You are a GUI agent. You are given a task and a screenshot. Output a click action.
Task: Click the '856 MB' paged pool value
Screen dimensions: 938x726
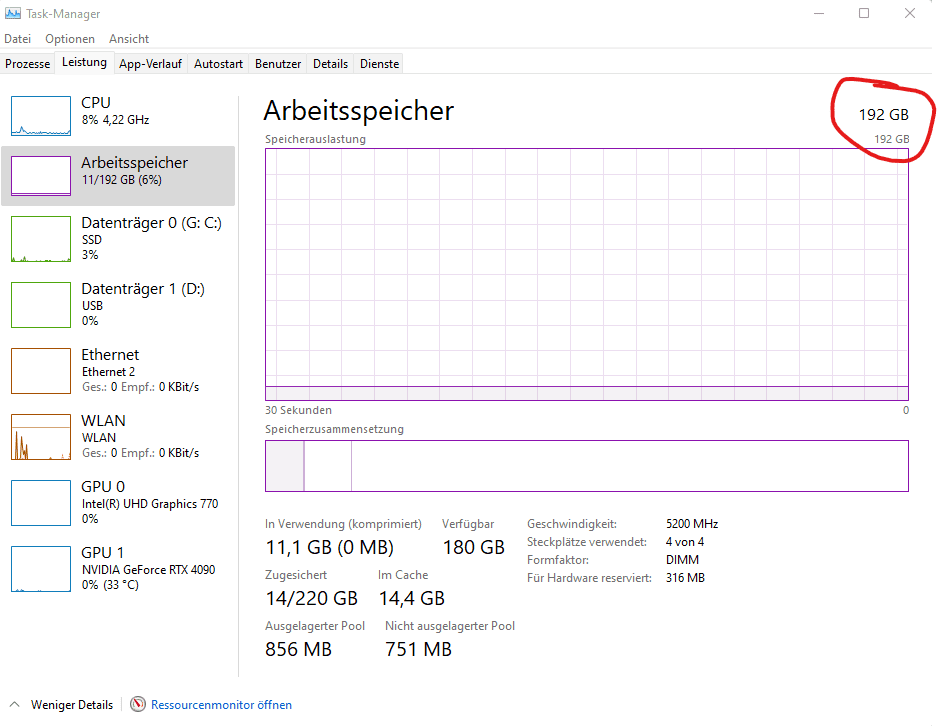point(298,649)
